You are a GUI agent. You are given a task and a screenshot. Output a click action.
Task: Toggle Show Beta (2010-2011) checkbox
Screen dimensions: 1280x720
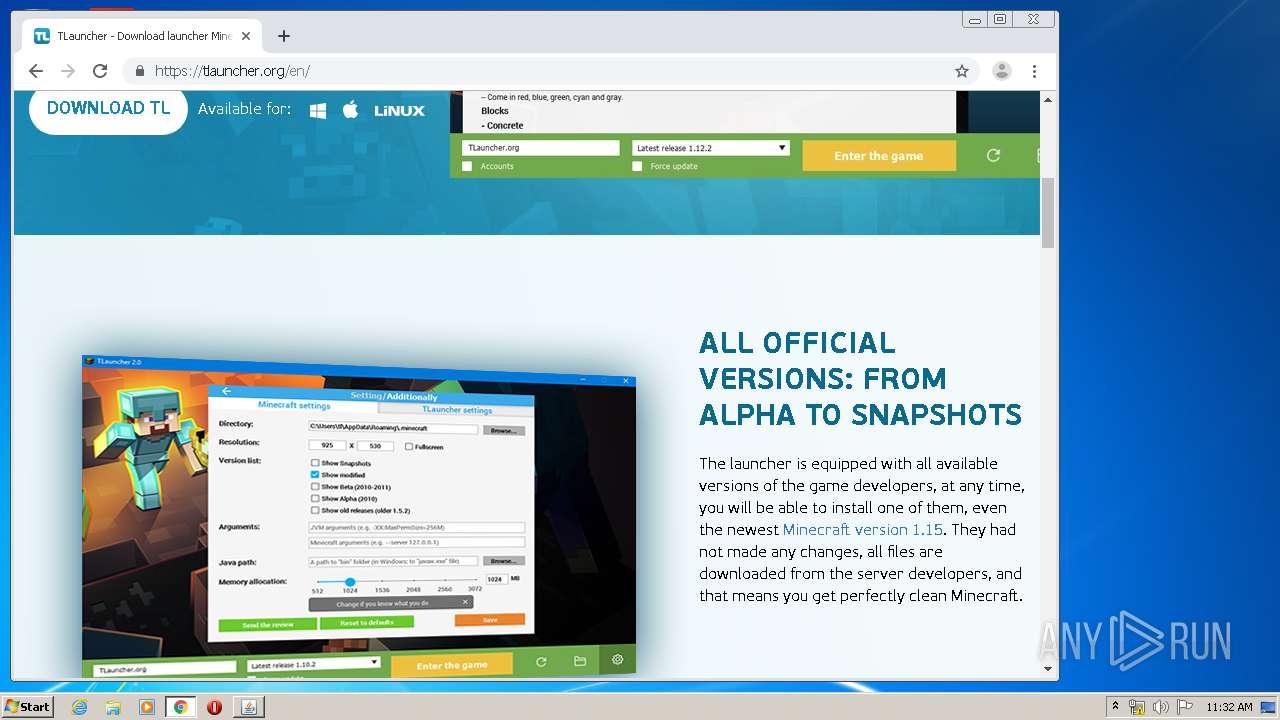315,486
